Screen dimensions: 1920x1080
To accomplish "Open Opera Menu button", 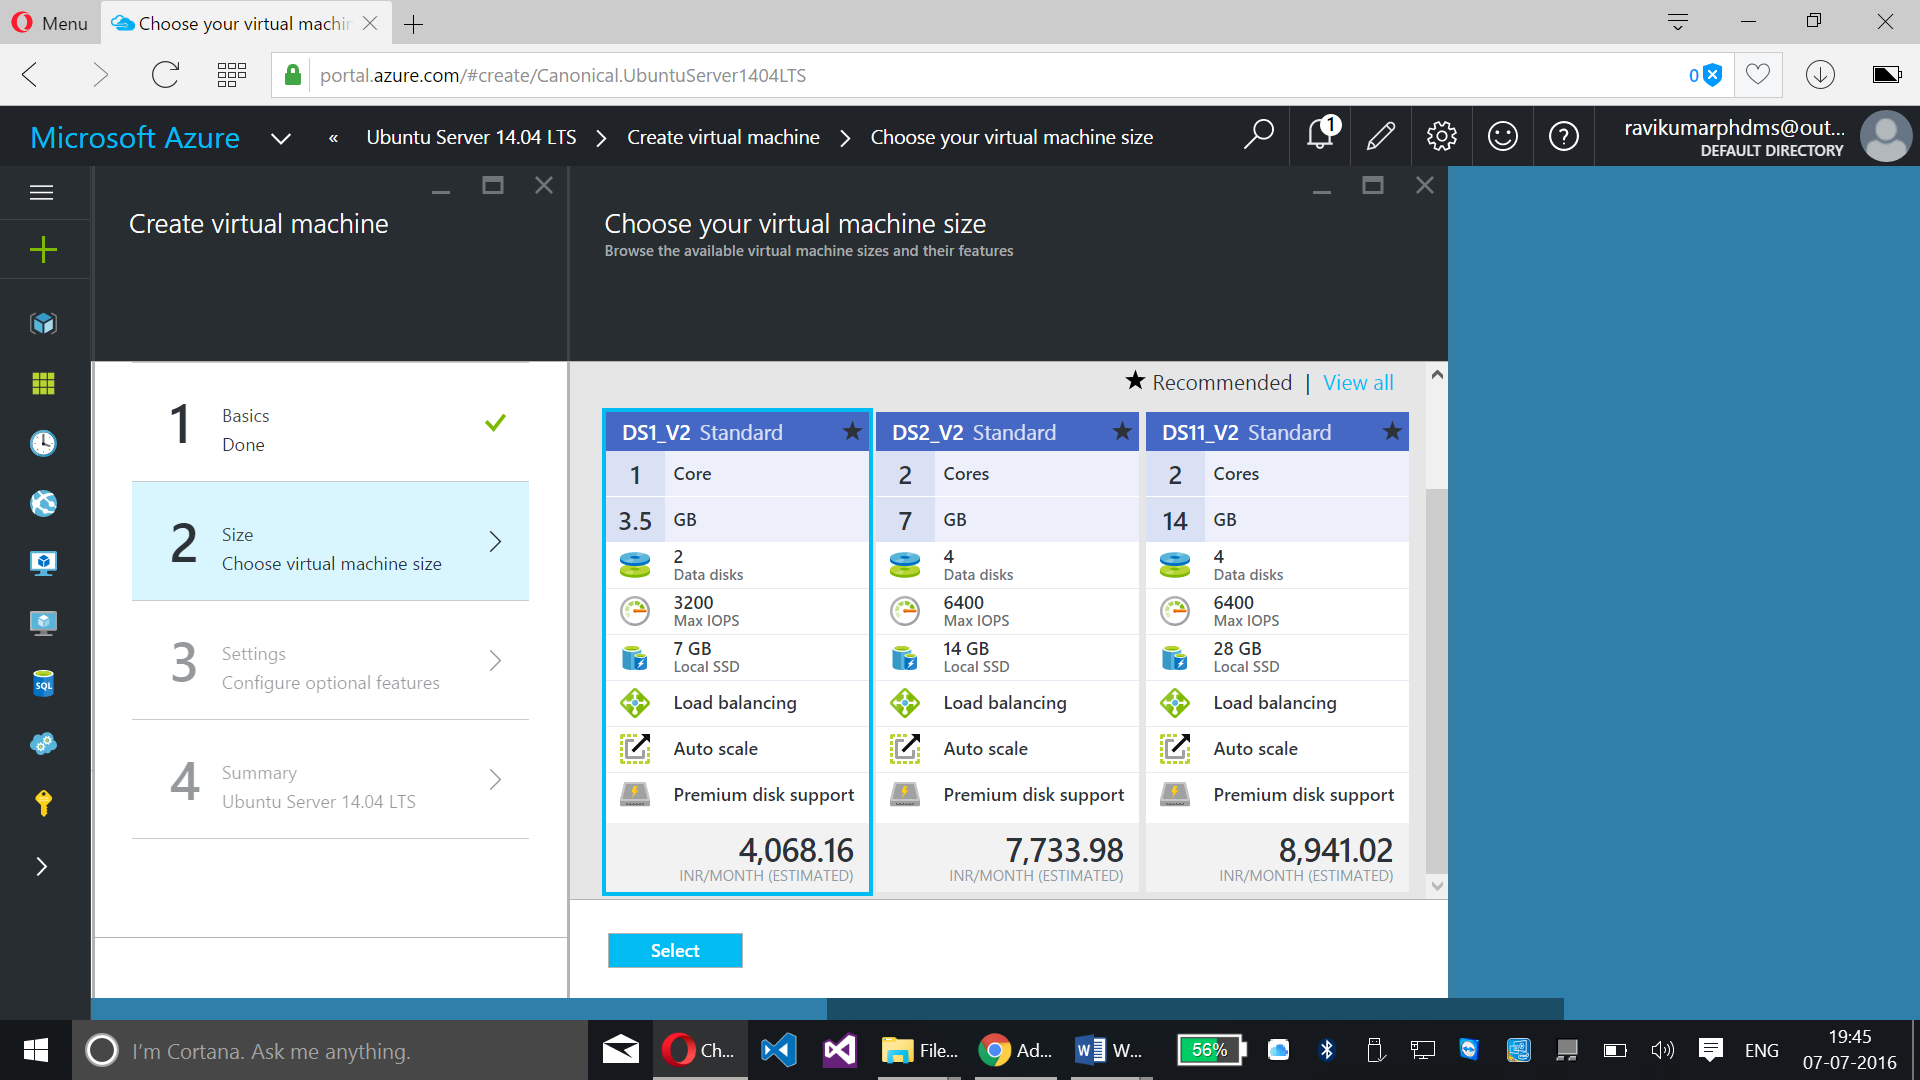I will tap(50, 22).
